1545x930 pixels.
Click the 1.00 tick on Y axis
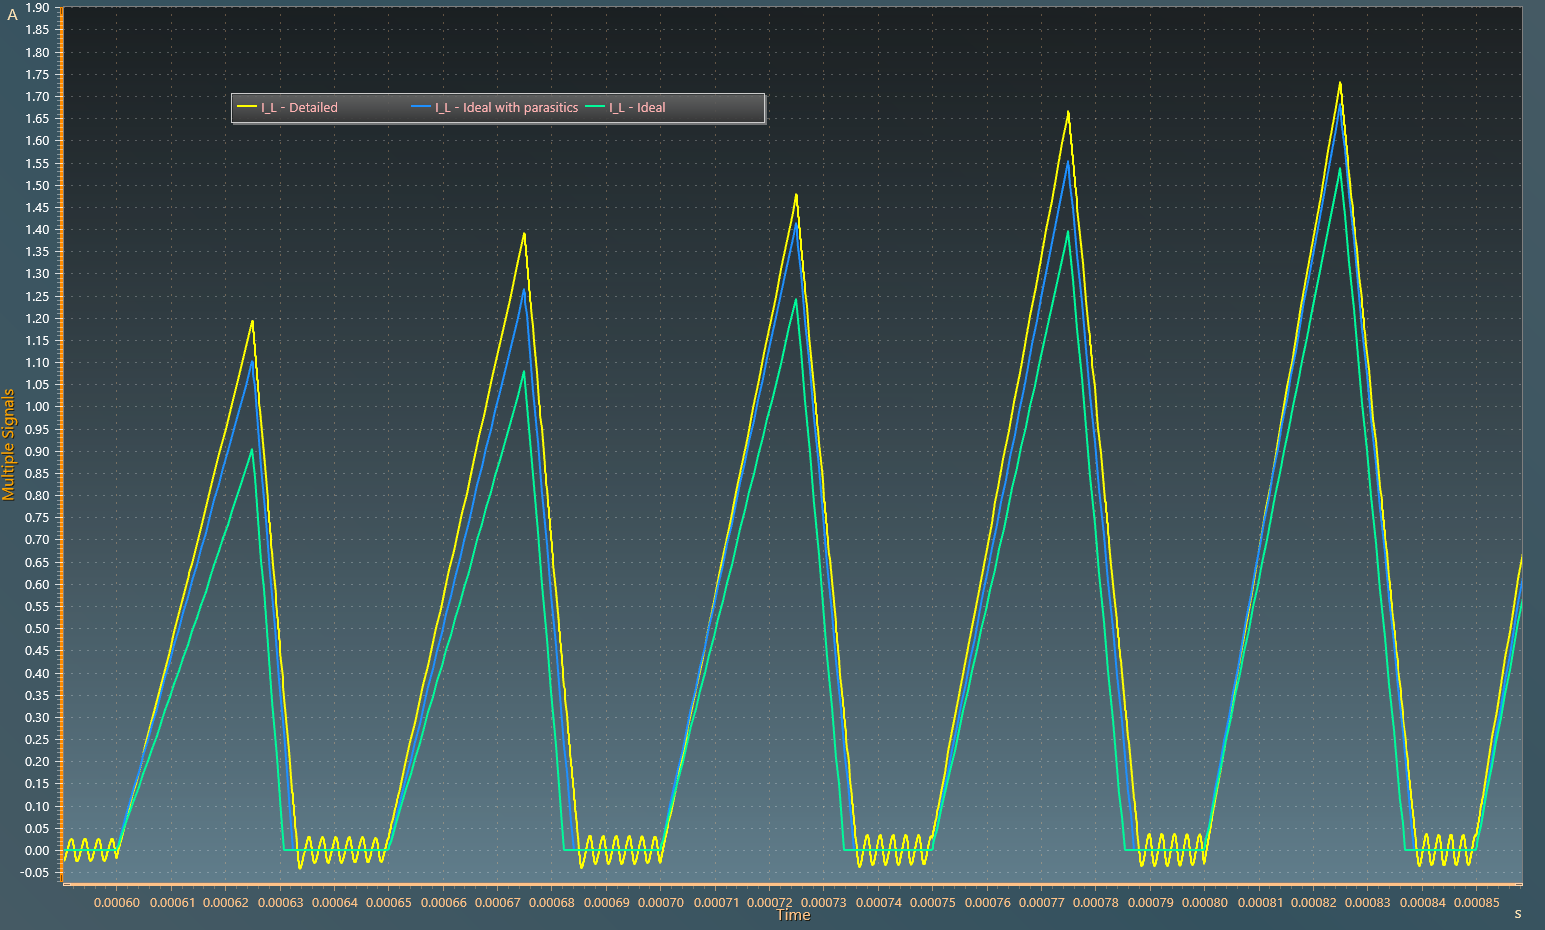[37, 407]
